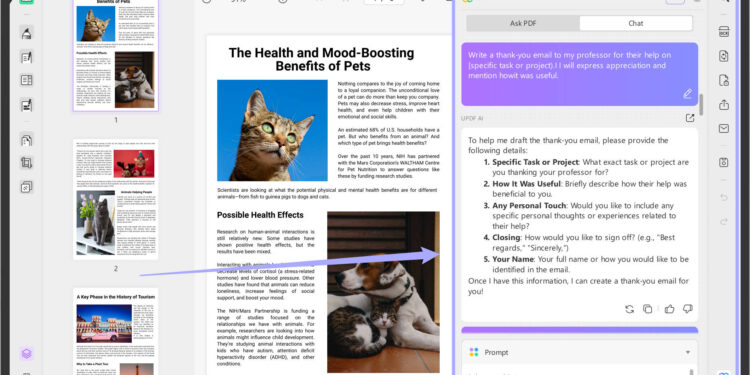This screenshot has height=375, width=750.
Task: Copy the AI response text
Action: [x=648, y=309]
